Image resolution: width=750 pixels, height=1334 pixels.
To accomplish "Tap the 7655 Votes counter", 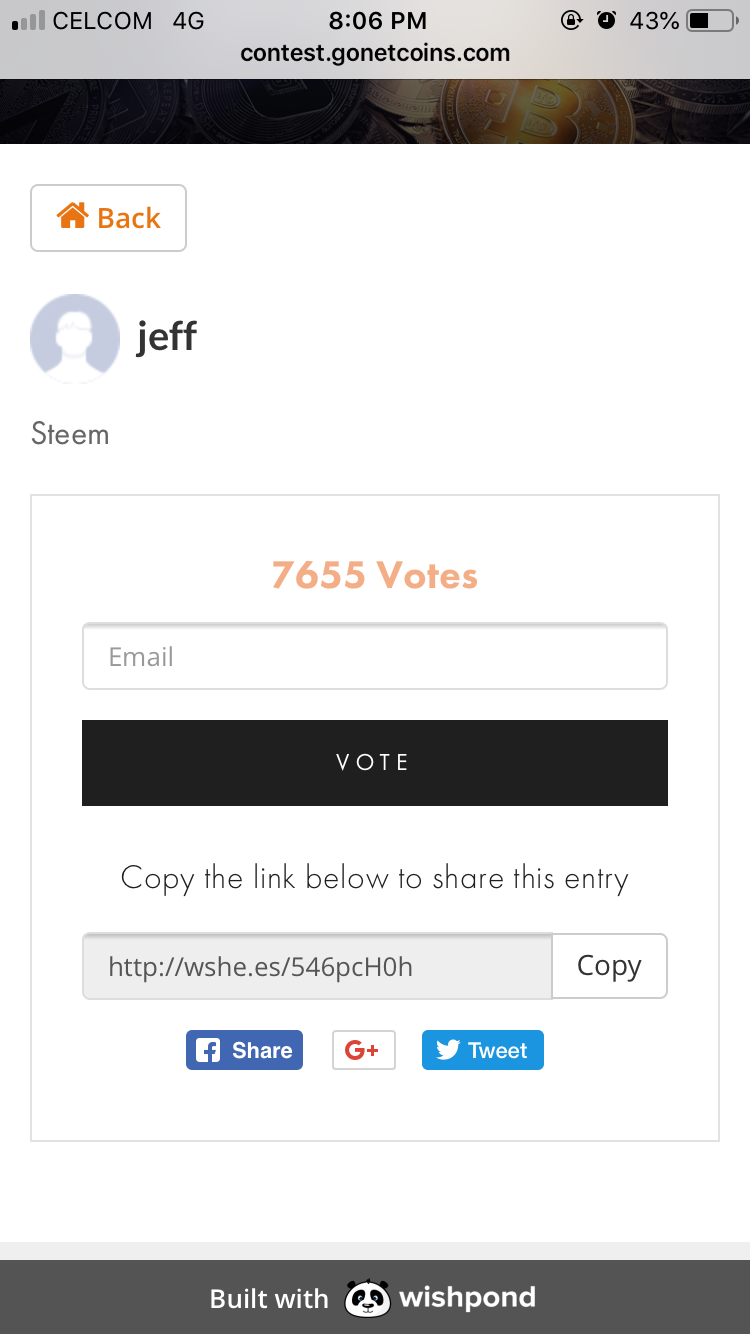I will click(374, 576).
